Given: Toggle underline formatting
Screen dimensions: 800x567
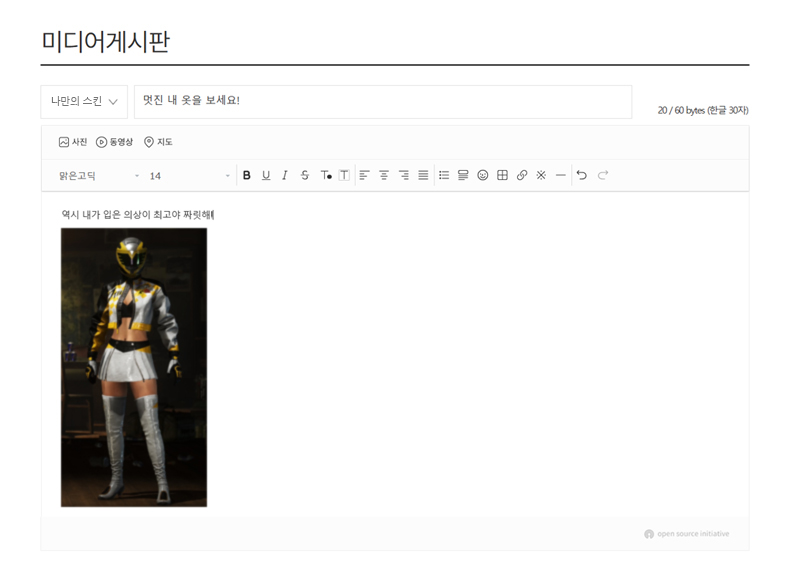Looking at the screenshot, I should (x=266, y=175).
